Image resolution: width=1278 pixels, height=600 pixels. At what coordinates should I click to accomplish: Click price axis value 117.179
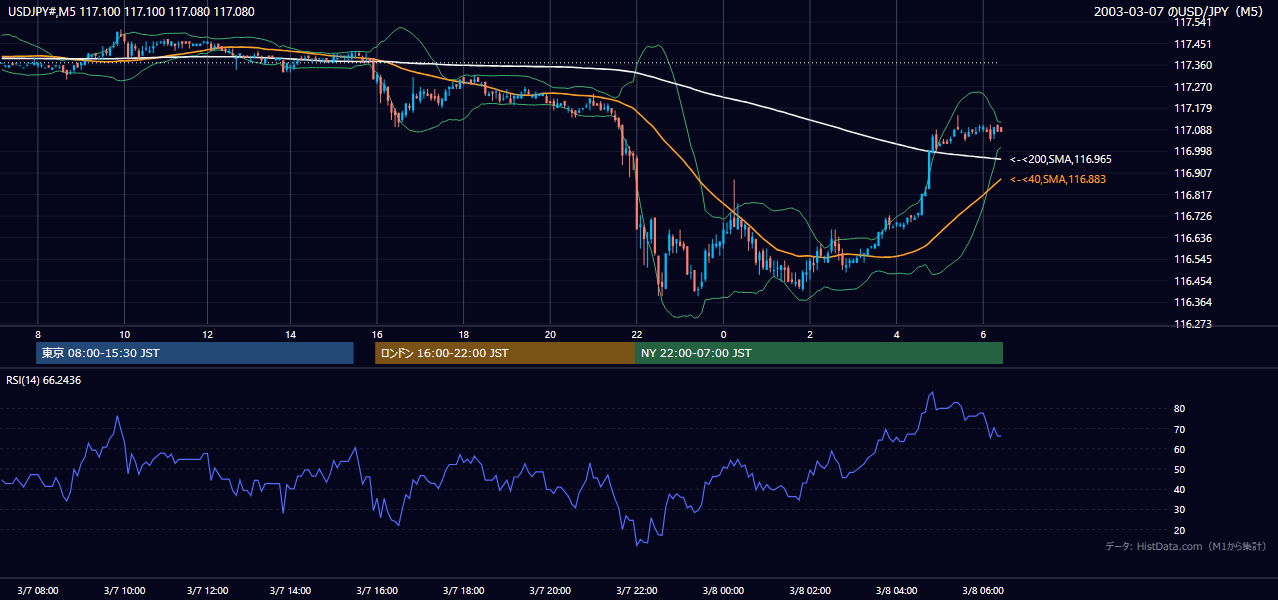(1193, 108)
